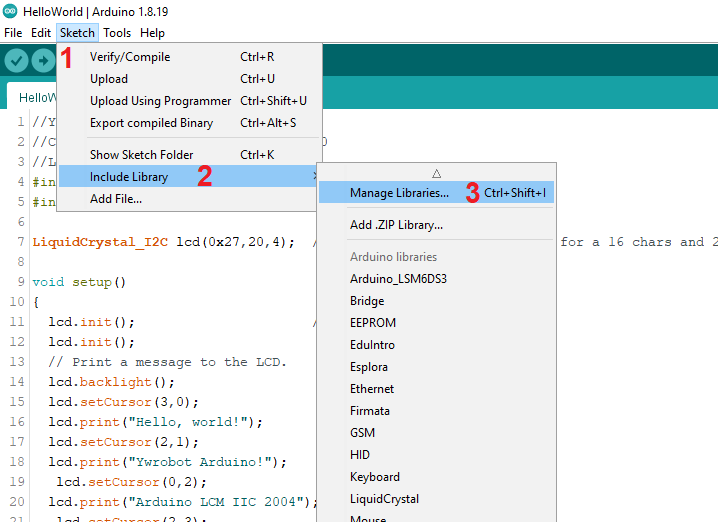718x522 pixels.
Task: Include the EEPROM library
Action: (373, 323)
